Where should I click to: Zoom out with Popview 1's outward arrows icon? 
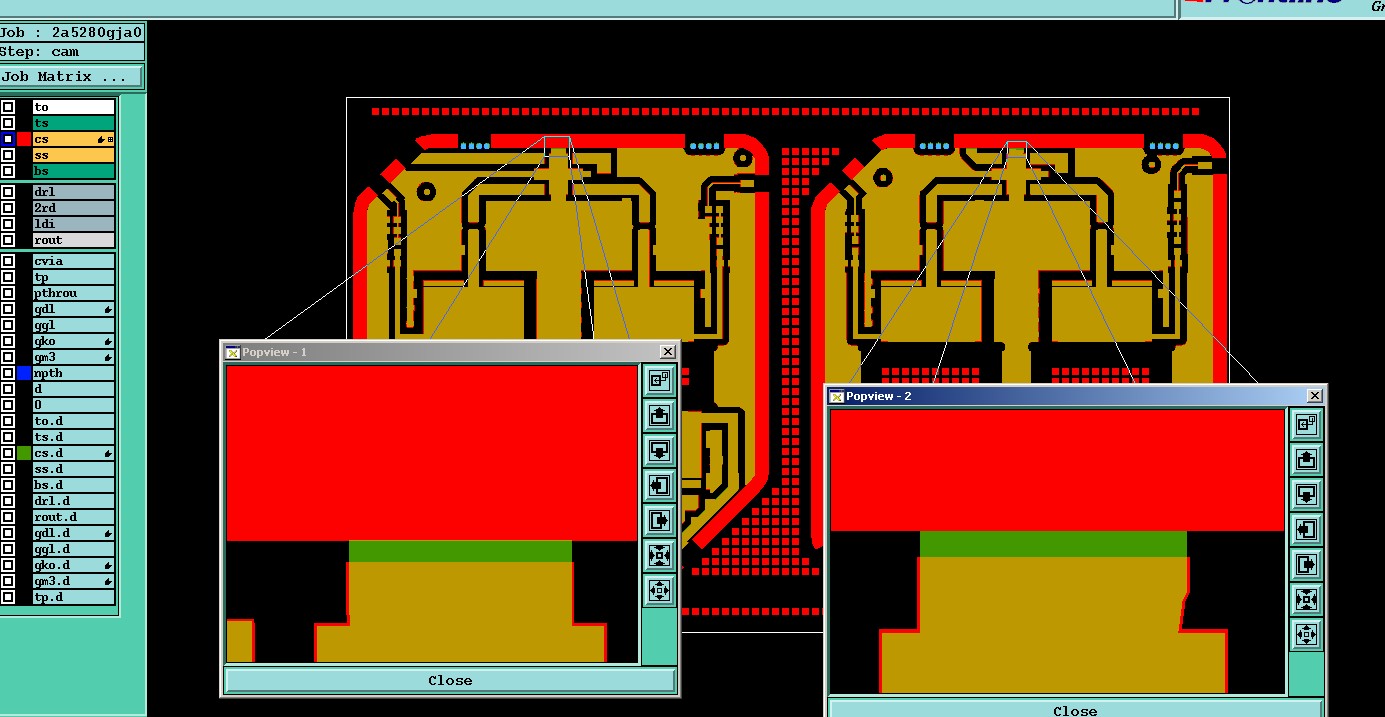coord(659,590)
